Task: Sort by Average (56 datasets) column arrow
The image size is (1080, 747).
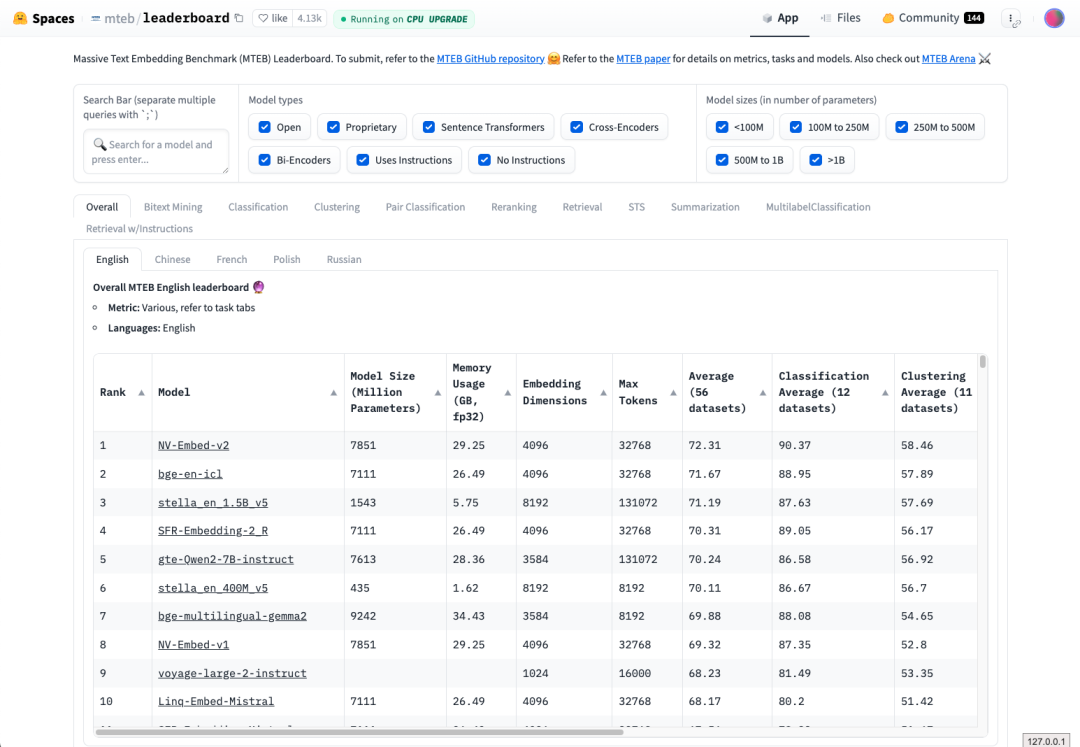Action: tap(762, 392)
